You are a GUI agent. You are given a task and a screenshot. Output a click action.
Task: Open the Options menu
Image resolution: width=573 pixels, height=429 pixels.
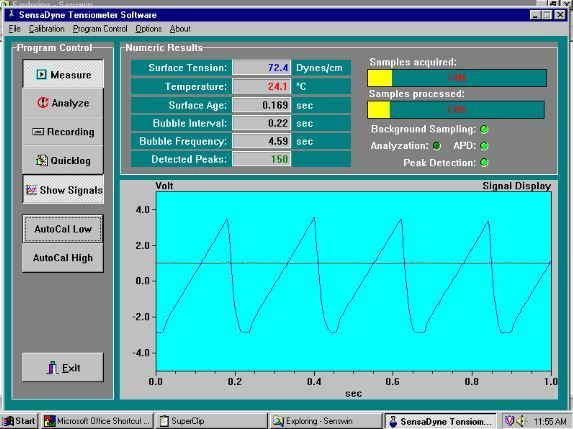tap(148, 29)
